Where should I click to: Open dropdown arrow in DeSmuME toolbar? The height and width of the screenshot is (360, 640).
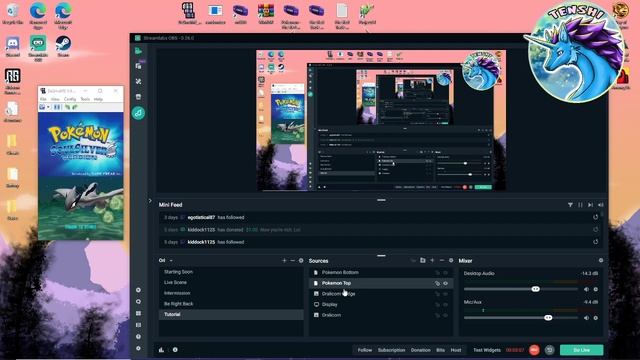(49, 107)
